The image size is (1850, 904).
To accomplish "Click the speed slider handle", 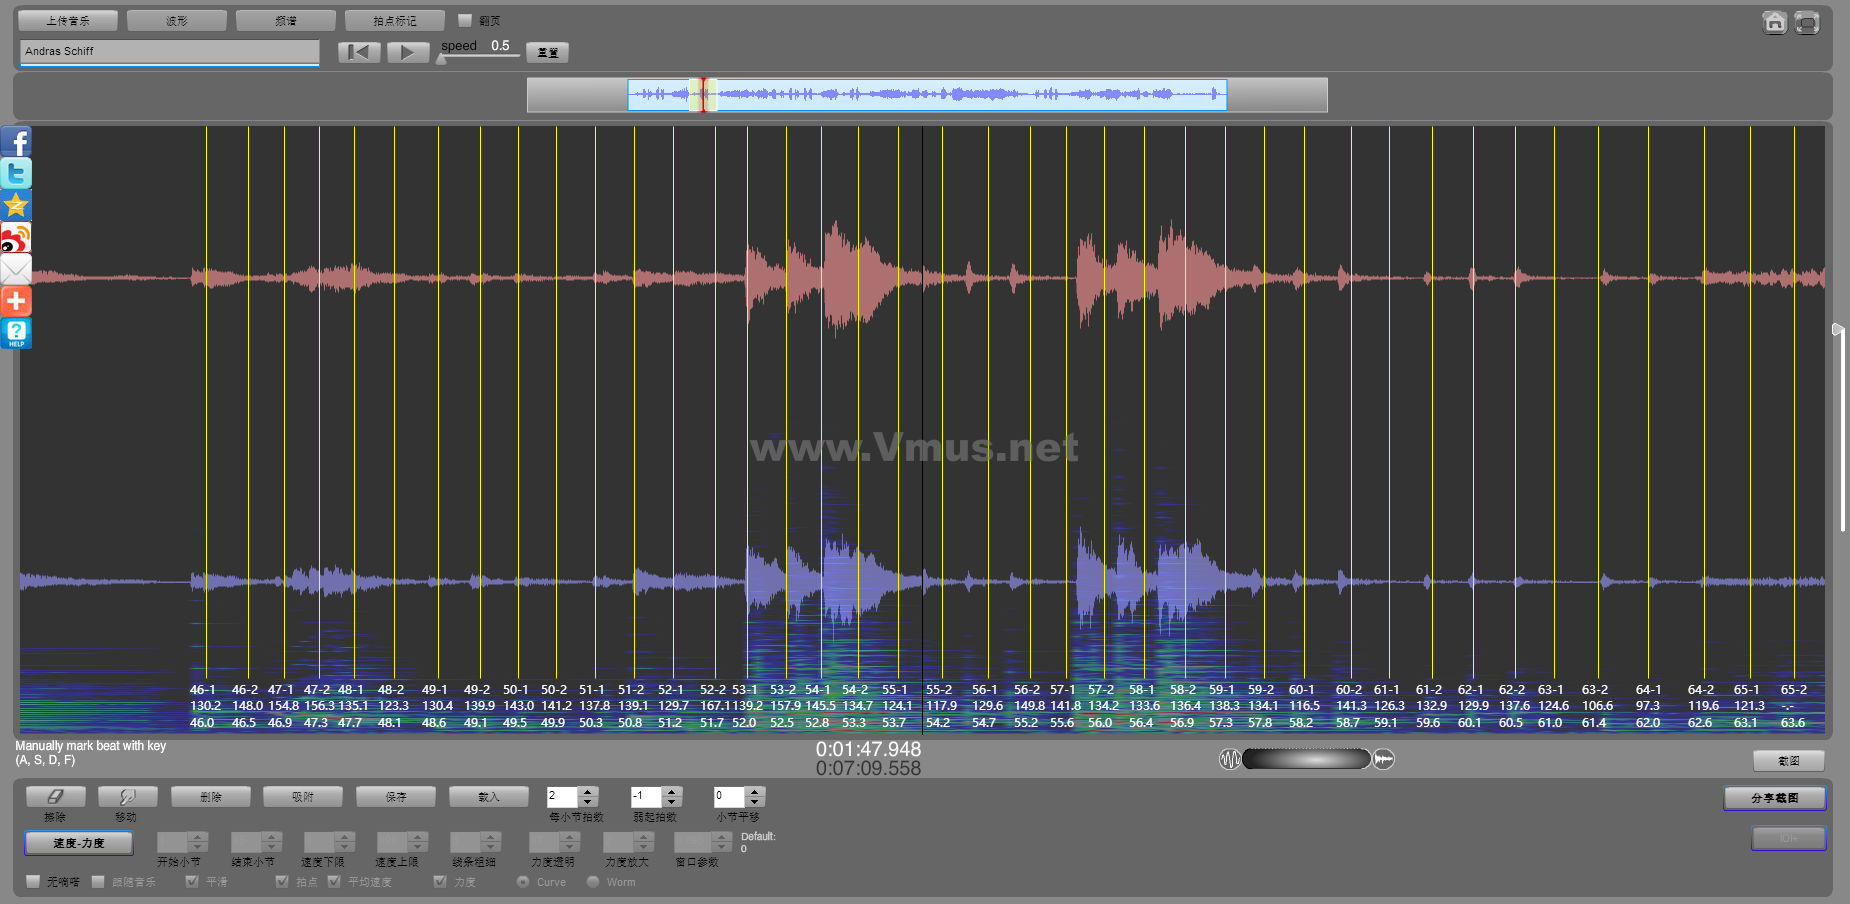I will 442,58.
